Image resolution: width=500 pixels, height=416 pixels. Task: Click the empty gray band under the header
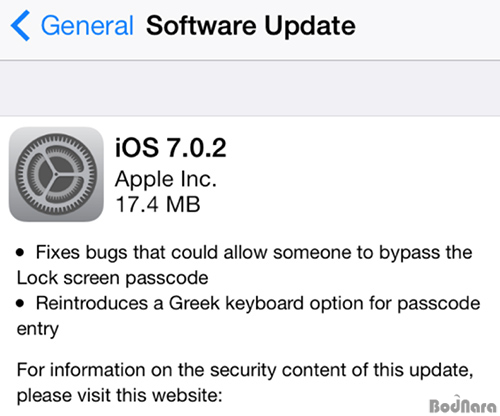pos(250,88)
